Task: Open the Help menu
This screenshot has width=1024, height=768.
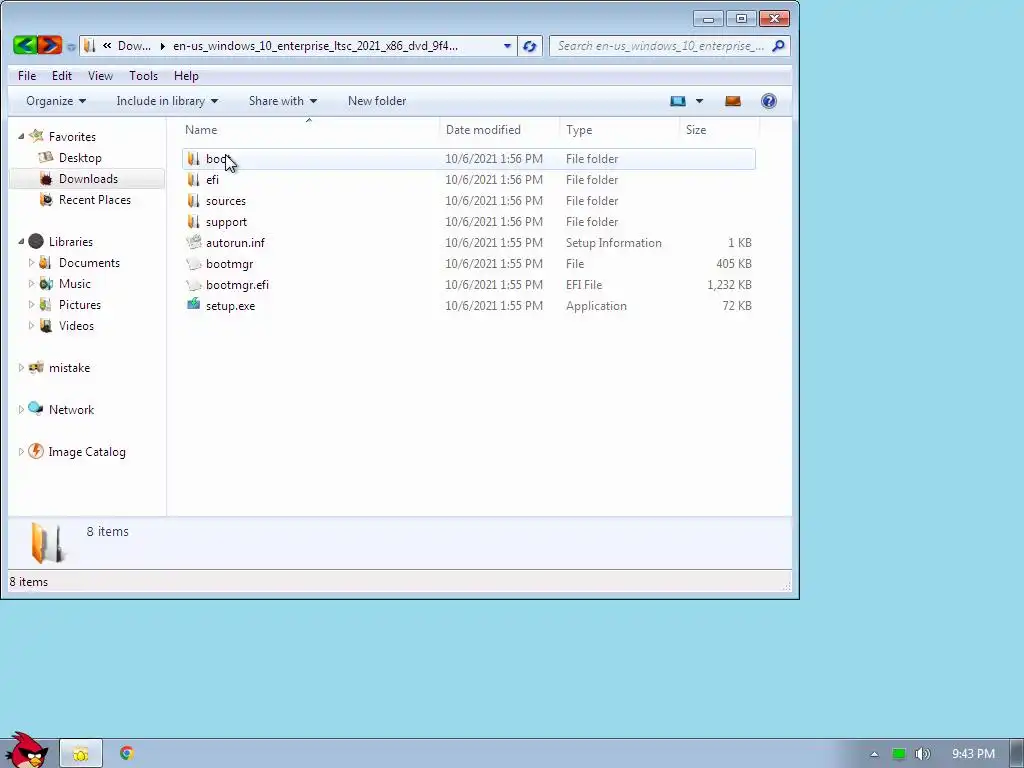Action: coord(186,76)
